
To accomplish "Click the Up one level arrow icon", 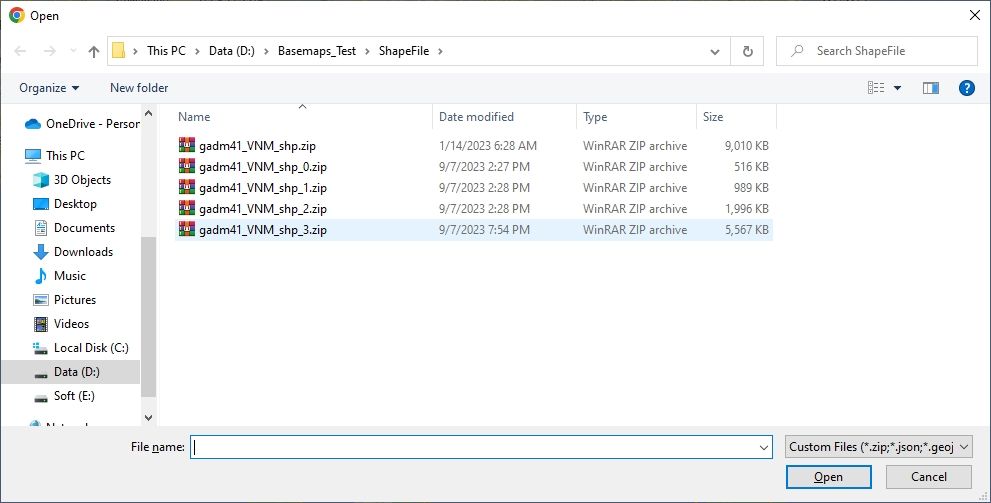I will coord(94,51).
